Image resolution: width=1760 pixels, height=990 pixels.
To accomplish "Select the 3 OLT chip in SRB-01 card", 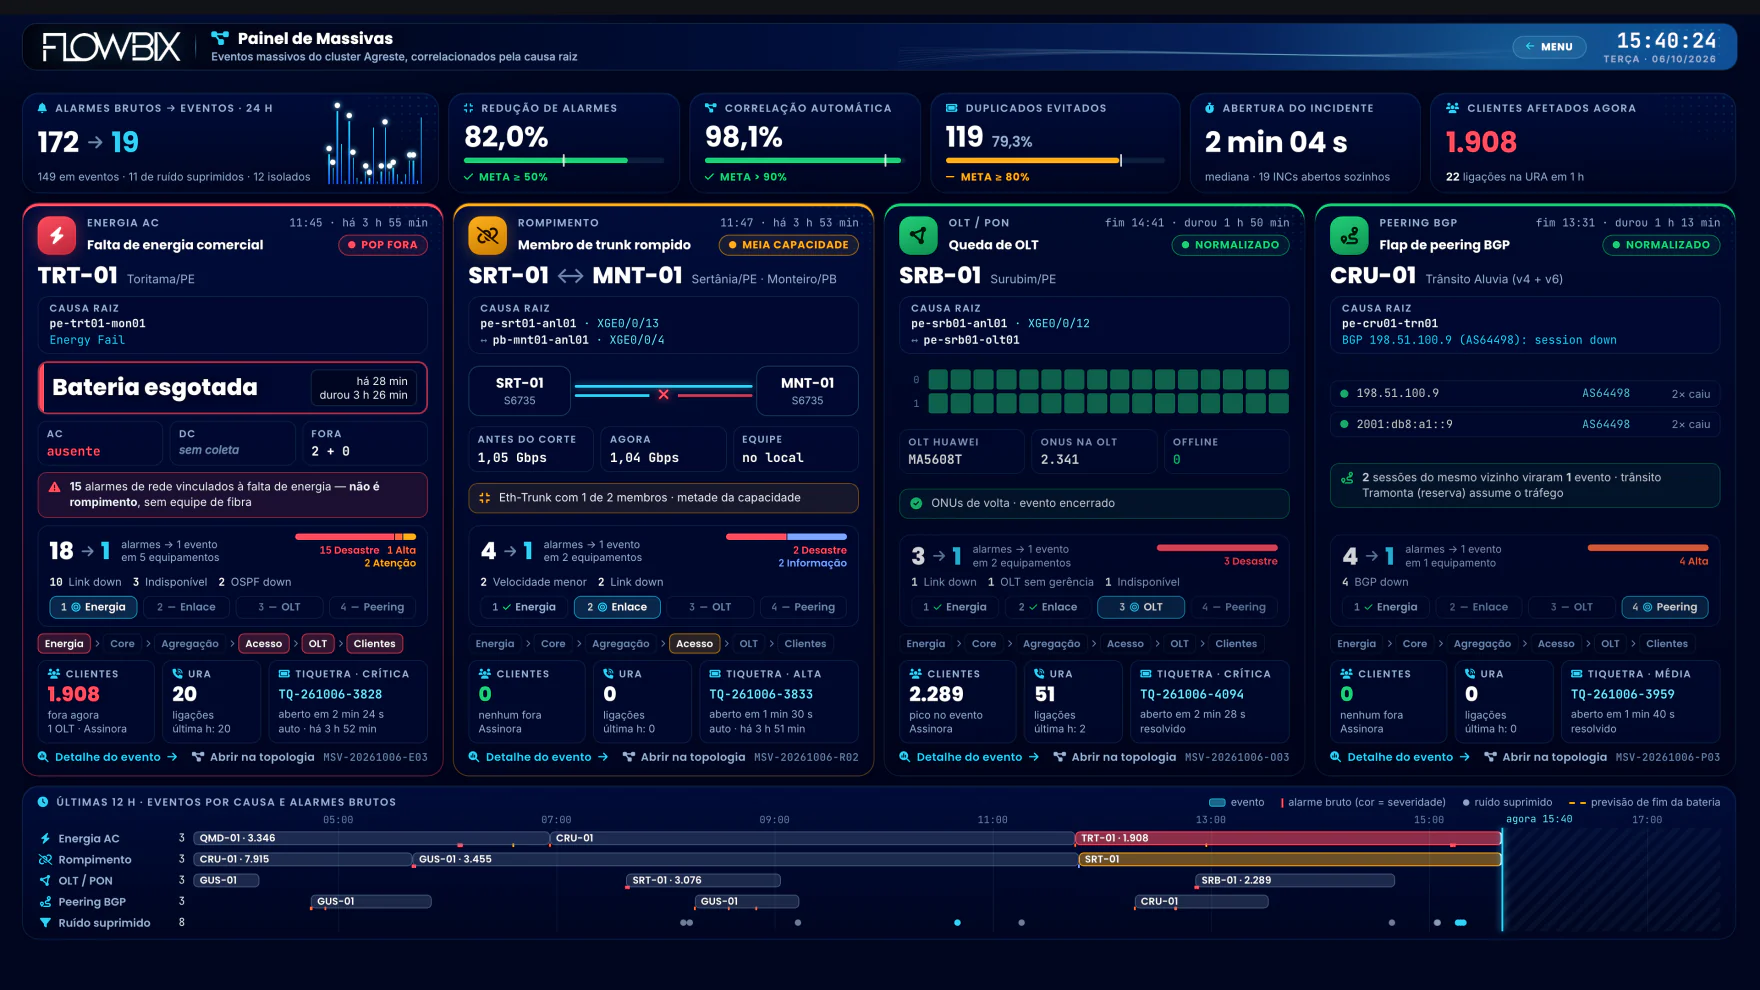I will point(1141,607).
